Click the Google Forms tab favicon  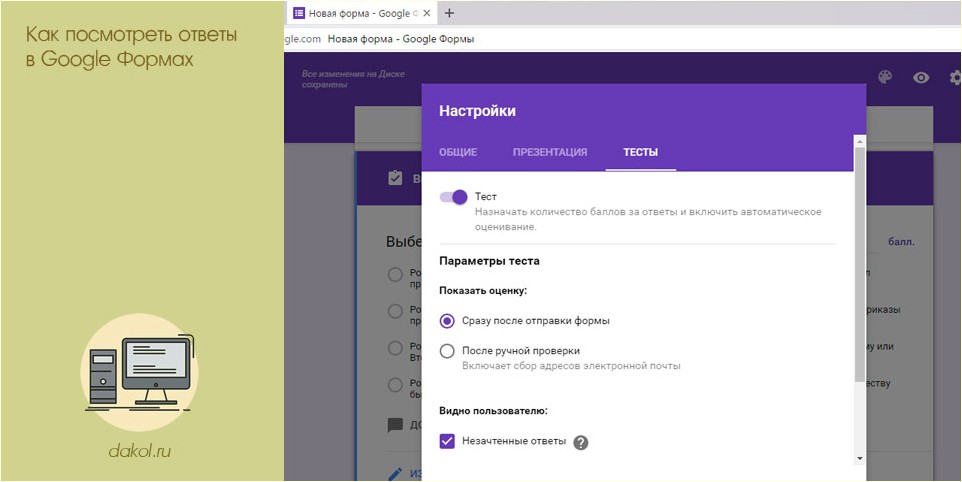coord(299,13)
